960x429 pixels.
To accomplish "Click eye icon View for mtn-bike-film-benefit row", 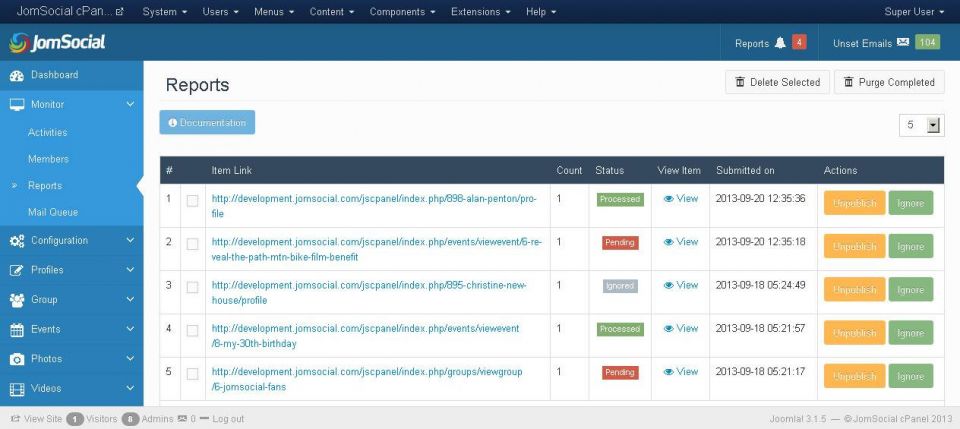I will point(669,242).
